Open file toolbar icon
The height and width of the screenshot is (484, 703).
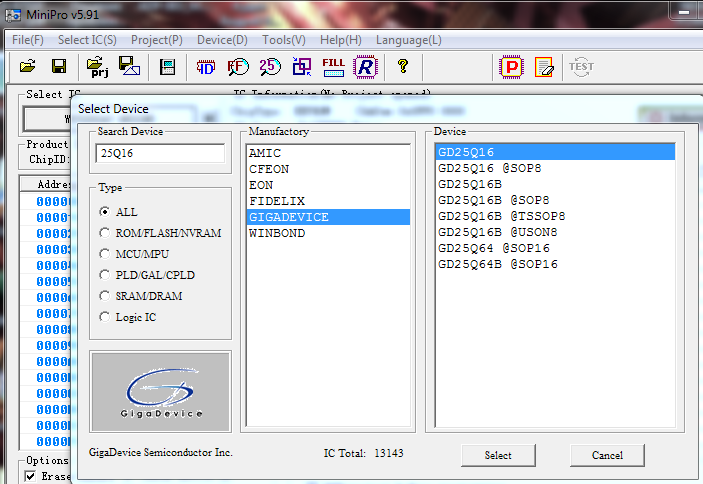(x=27, y=66)
